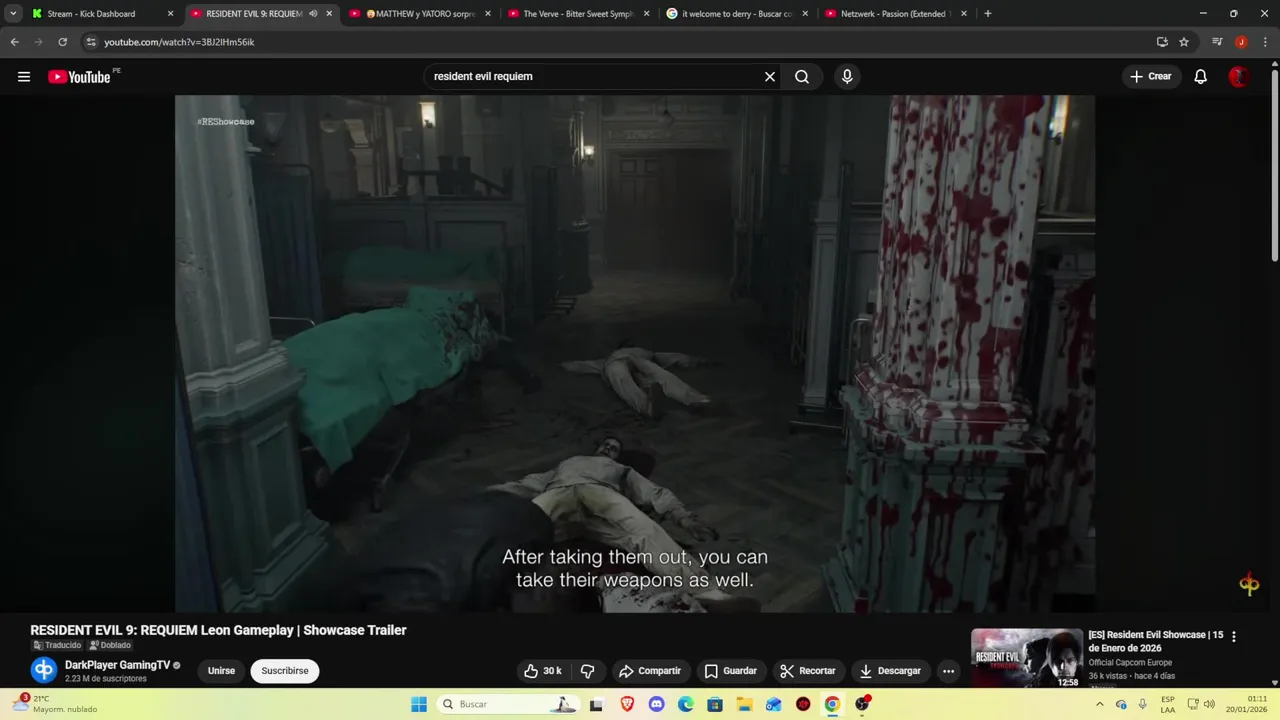The image size is (1280, 720).
Task: Click the video player to pause
Action: coord(635,353)
